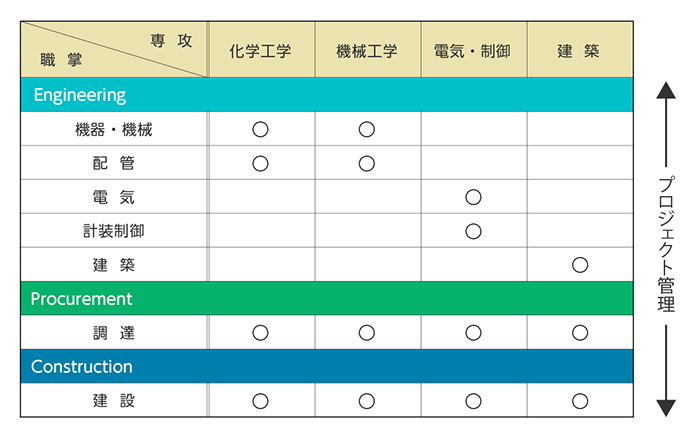Click the circle for 計装制御 under 電気・制御

pos(473,231)
